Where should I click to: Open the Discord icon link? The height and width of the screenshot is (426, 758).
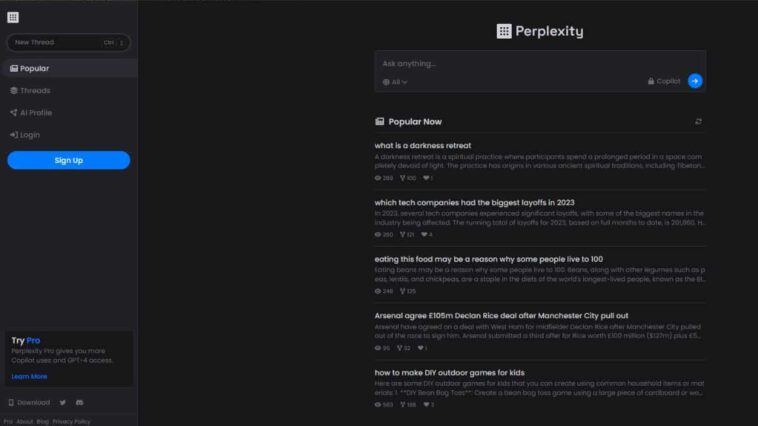pos(80,402)
